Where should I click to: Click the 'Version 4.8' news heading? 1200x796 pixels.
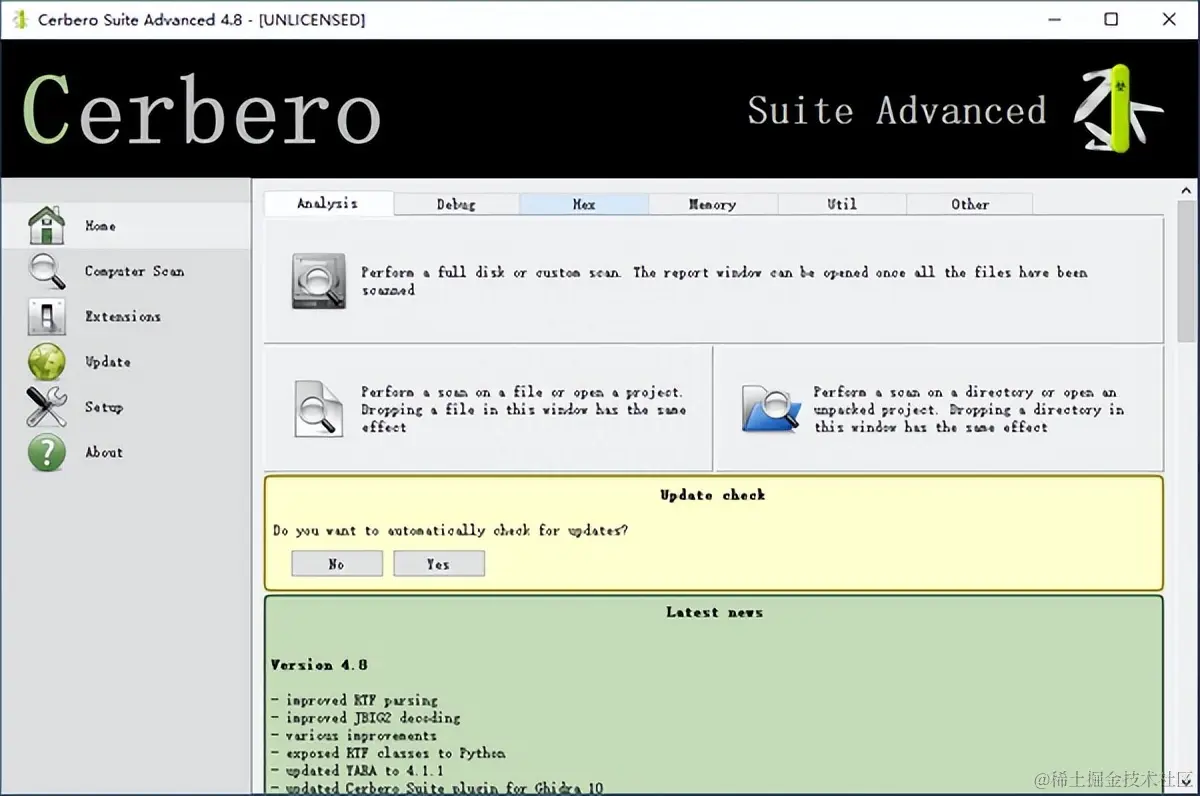coord(319,664)
